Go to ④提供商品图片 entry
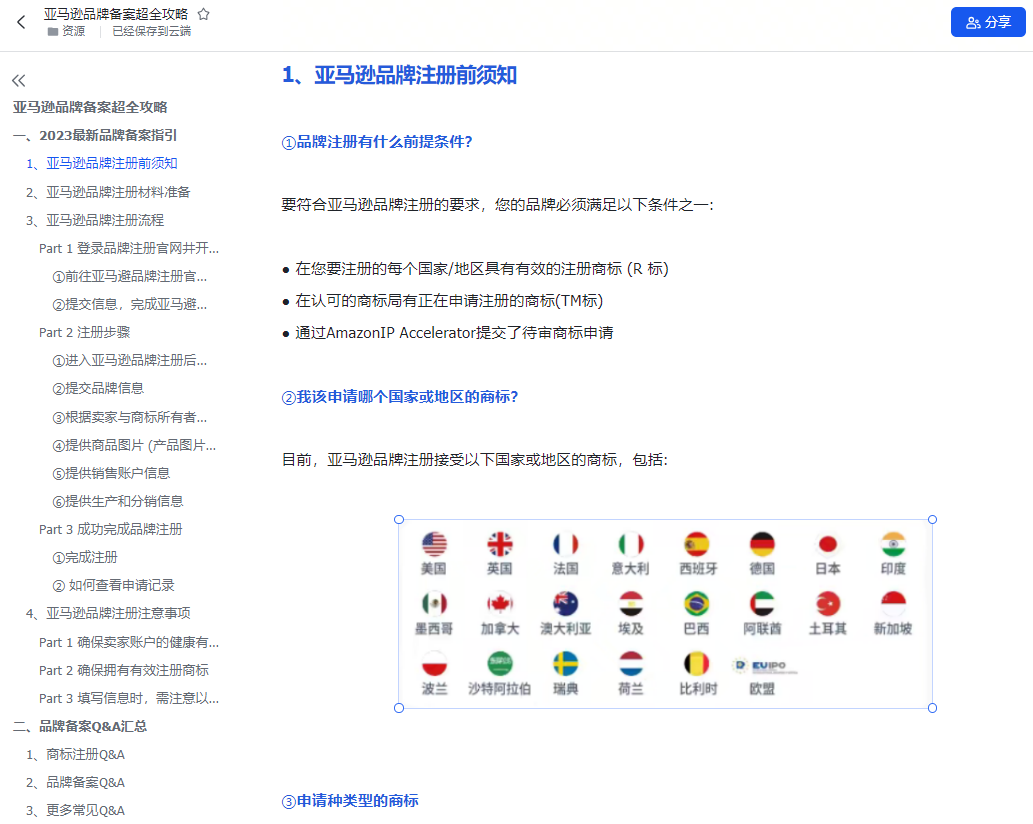The height and width of the screenshot is (824, 1033). [x=134, y=445]
